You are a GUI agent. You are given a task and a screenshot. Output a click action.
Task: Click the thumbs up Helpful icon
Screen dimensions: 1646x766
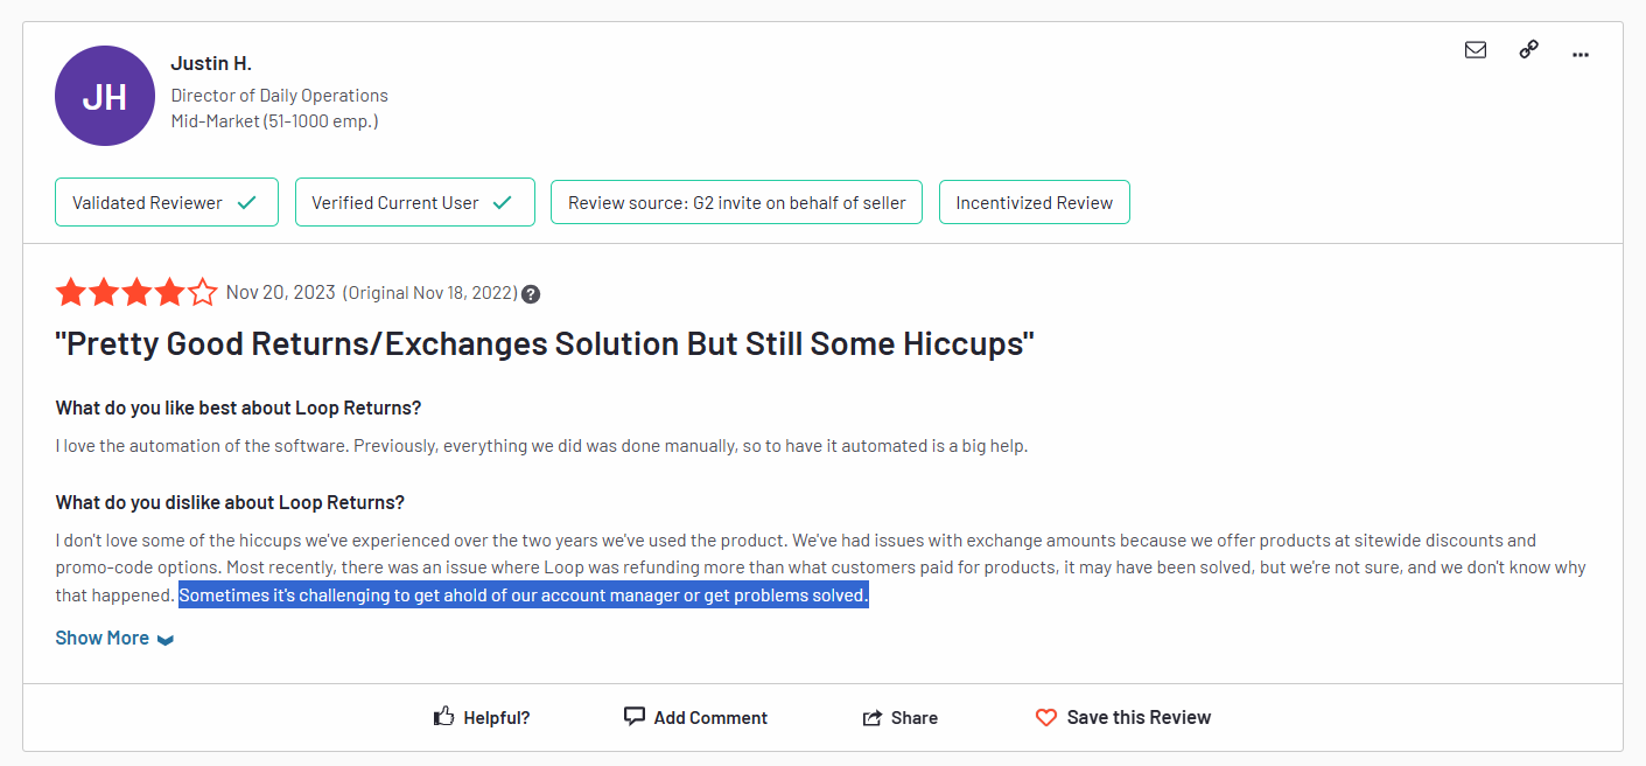pos(445,716)
